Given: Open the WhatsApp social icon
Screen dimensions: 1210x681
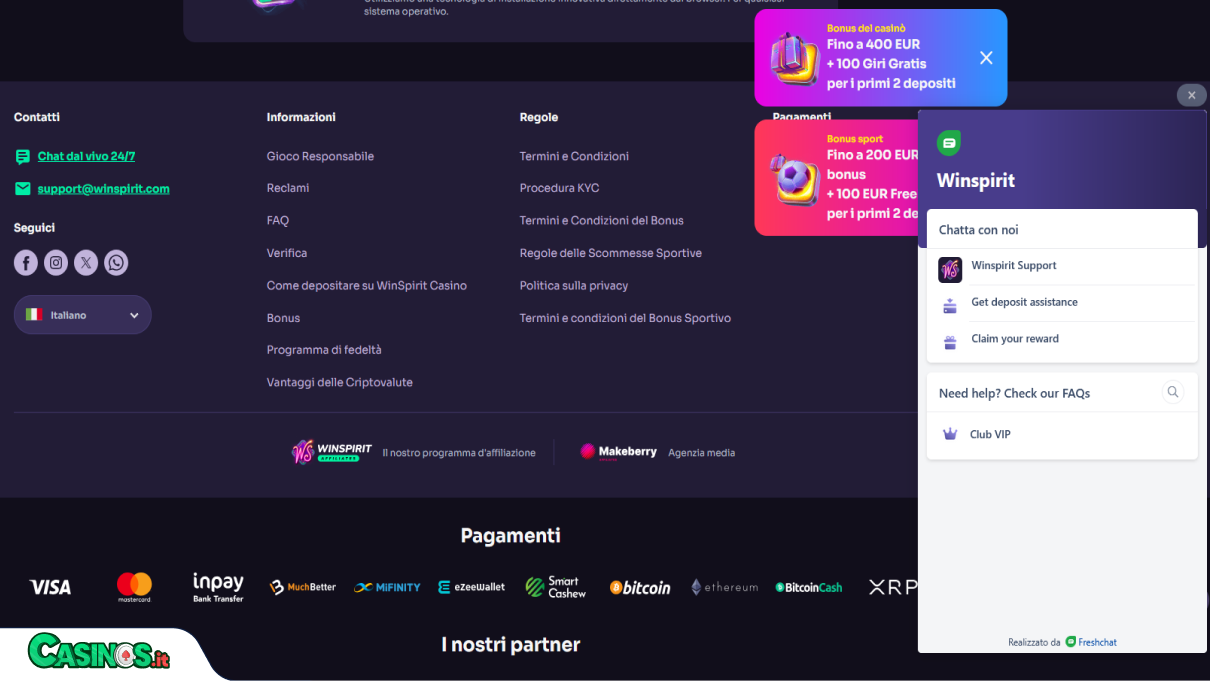Looking at the screenshot, I should pos(116,263).
